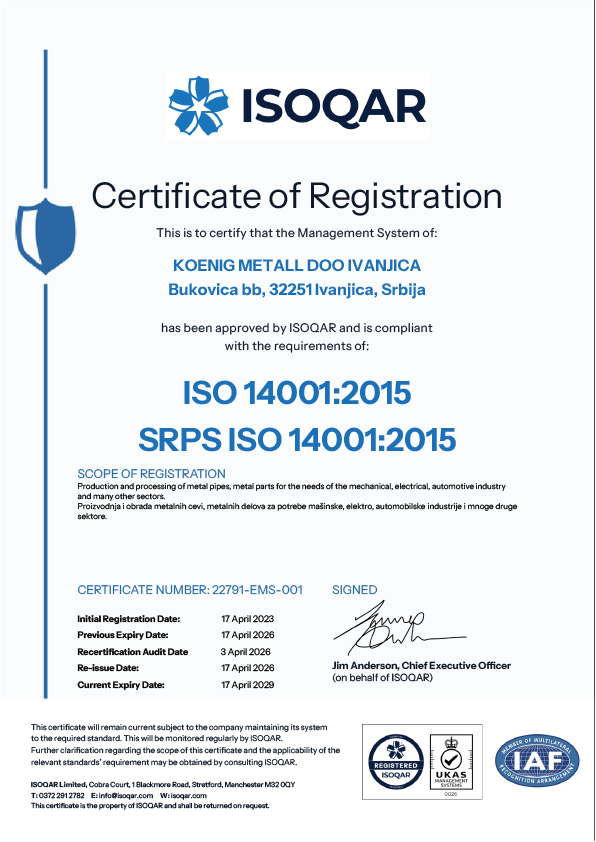Image resolution: width=596 pixels, height=842 pixels.
Task: Click the 17 April 2029 expiry value
Action: click(x=248, y=685)
